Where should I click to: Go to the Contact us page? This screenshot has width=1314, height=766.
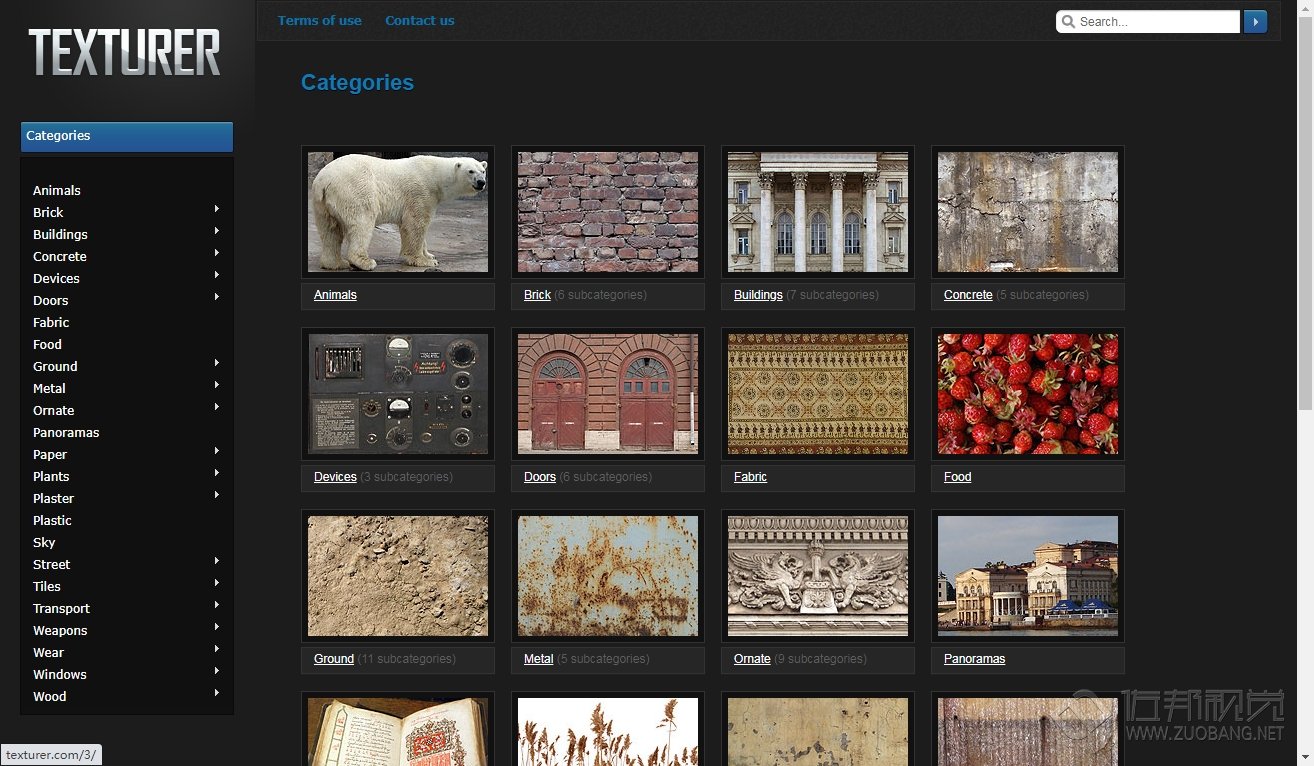pyautogui.click(x=419, y=20)
